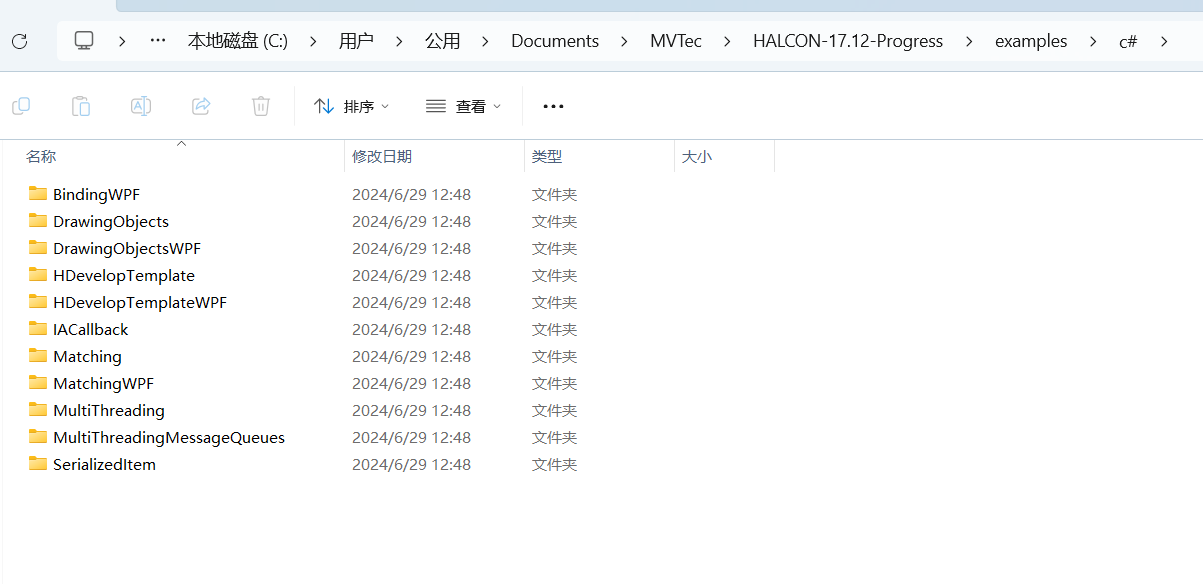This screenshot has height=584, width=1203.
Task: Go to MVTec in the address bar
Action: (x=676, y=41)
